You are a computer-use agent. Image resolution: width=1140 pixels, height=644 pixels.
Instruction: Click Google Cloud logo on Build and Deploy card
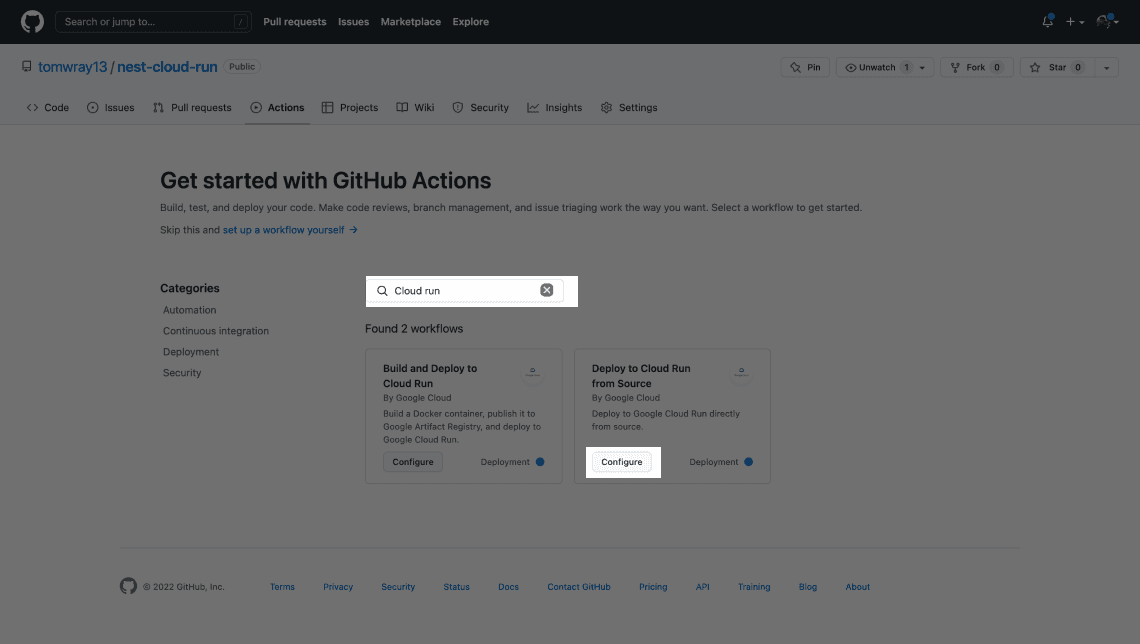click(x=532, y=373)
